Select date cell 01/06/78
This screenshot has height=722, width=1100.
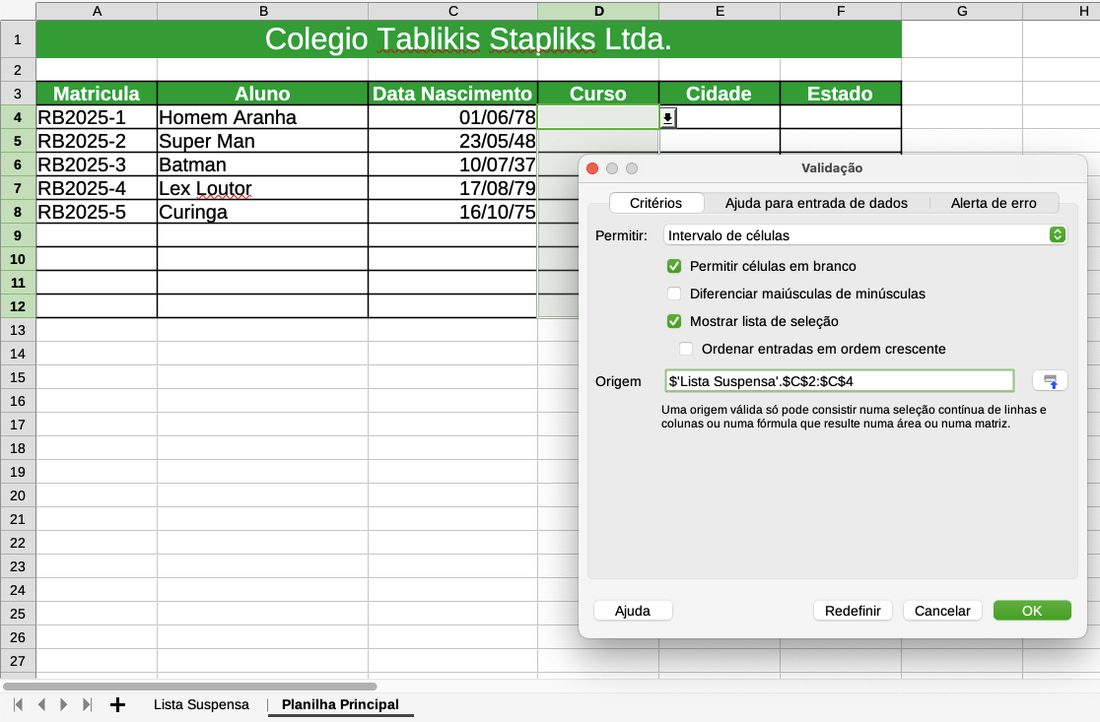(x=453, y=117)
